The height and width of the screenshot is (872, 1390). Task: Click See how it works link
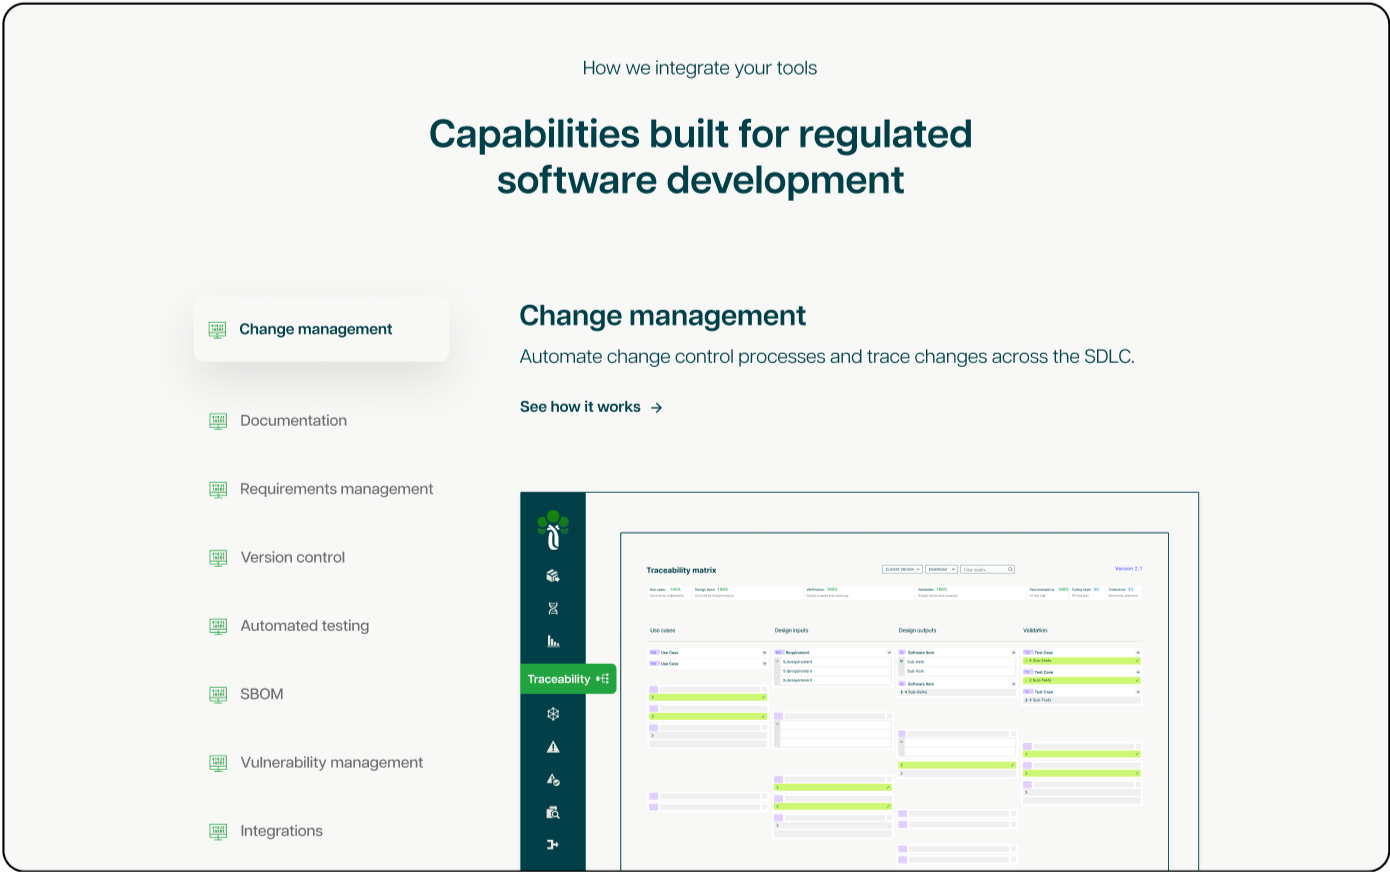[591, 407]
